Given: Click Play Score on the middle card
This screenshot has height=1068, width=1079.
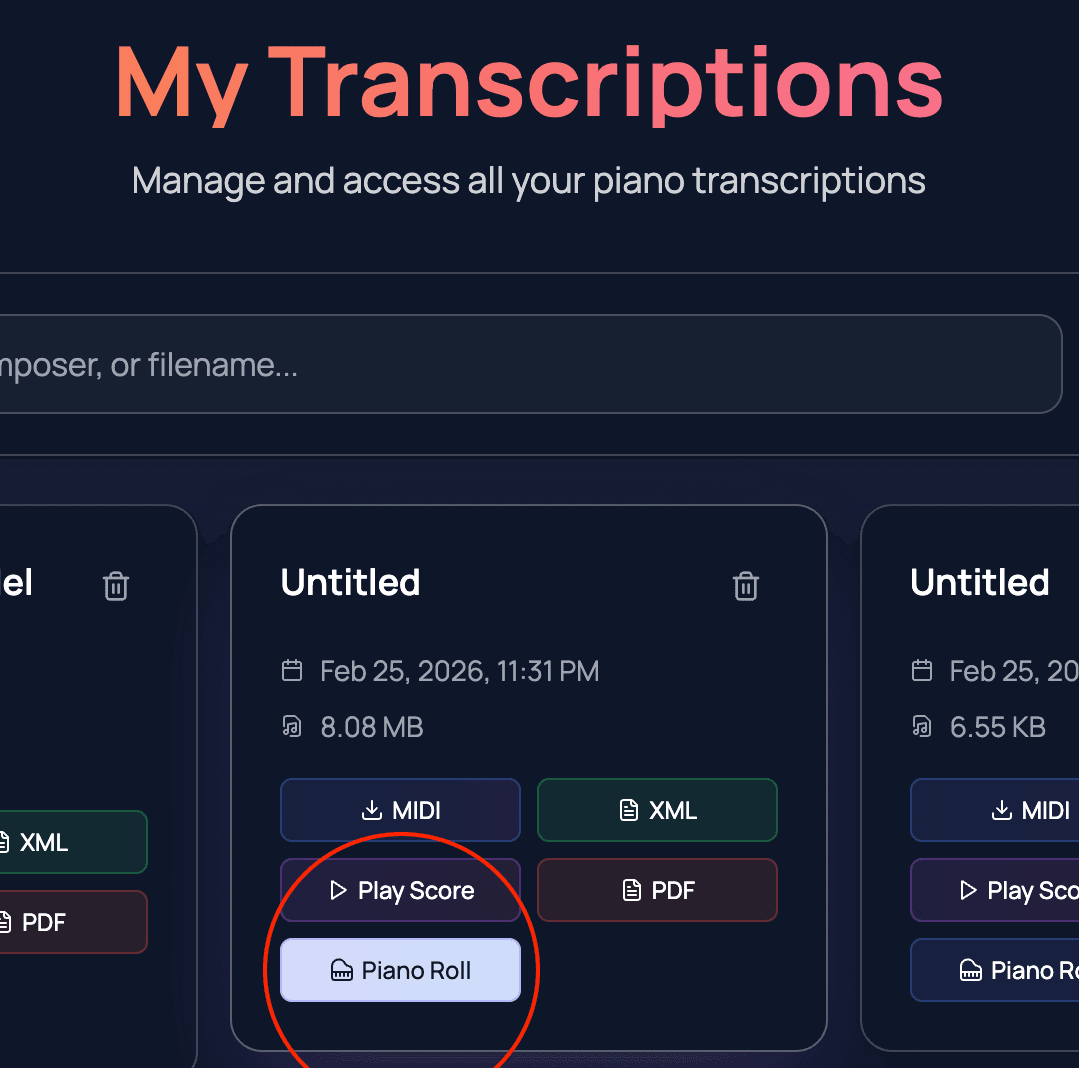Looking at the screenshot, I should [400, 890].
